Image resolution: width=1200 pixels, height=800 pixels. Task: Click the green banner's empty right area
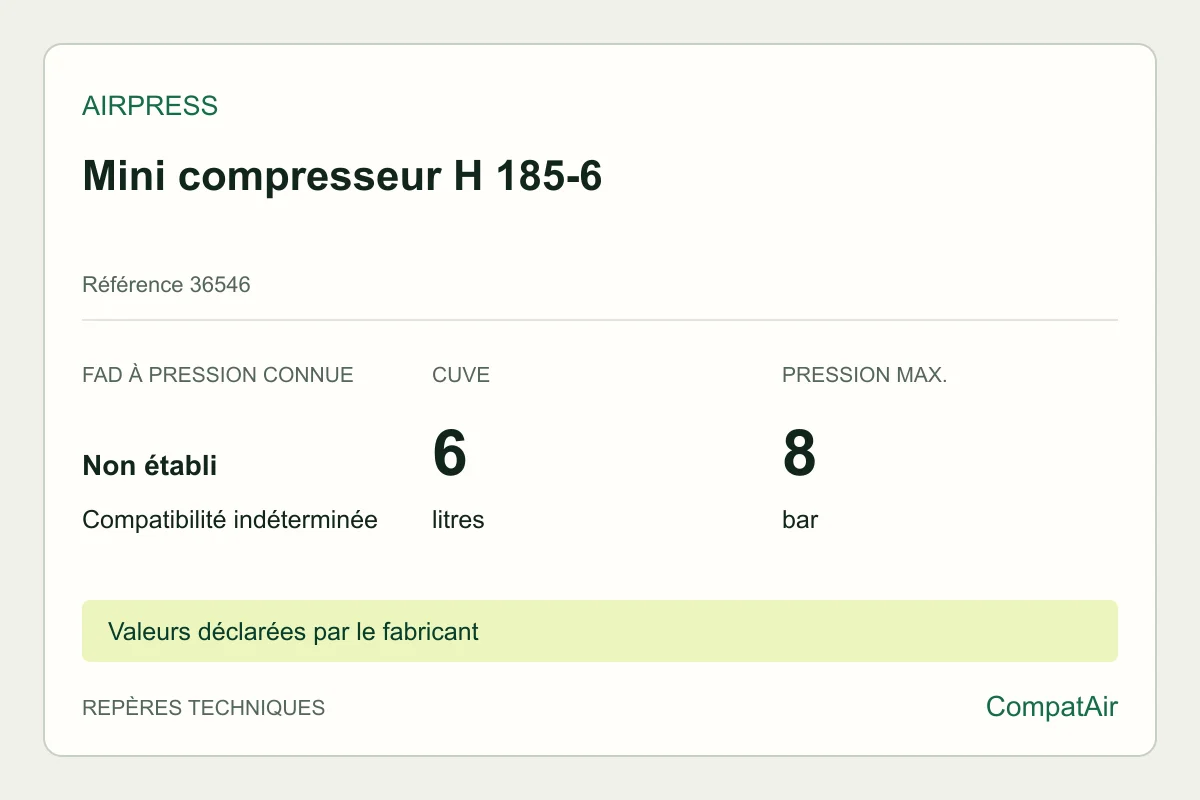(800, 631)
